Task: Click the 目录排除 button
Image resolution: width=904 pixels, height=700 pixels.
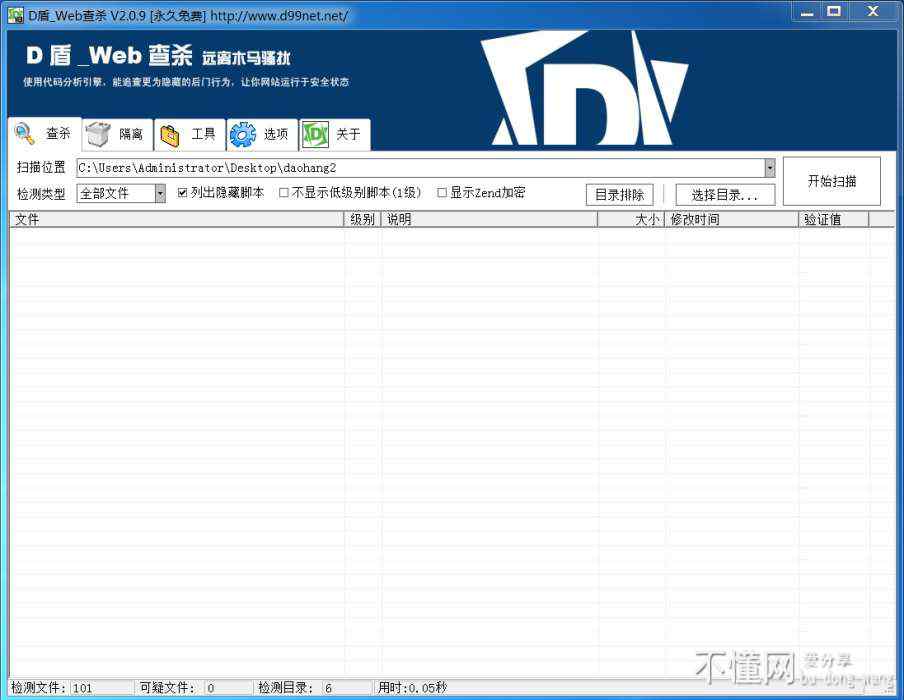Action: (x=619, y=195)
